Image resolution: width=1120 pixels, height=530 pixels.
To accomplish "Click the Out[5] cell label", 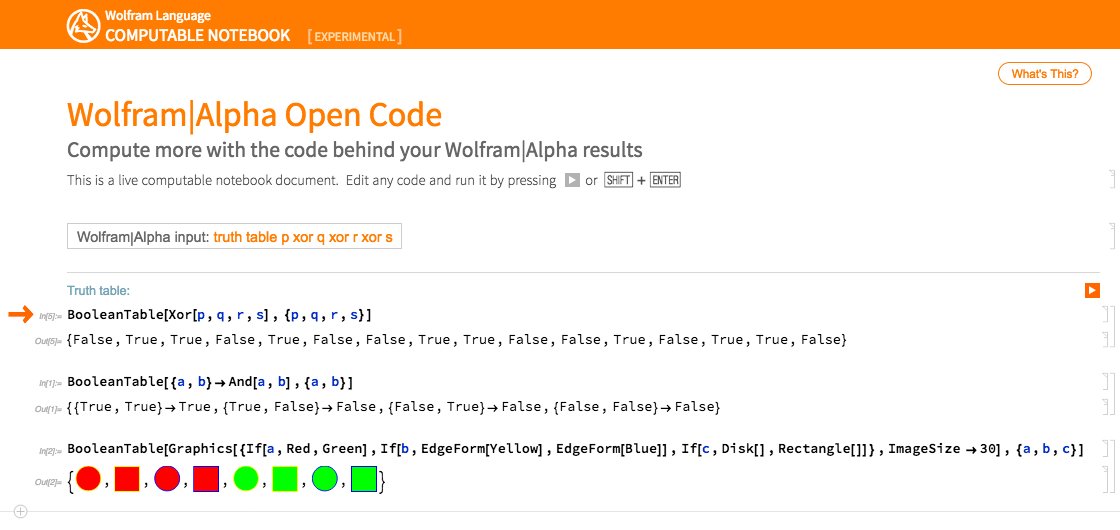I will pyautogui.click(x=49, y=341).
